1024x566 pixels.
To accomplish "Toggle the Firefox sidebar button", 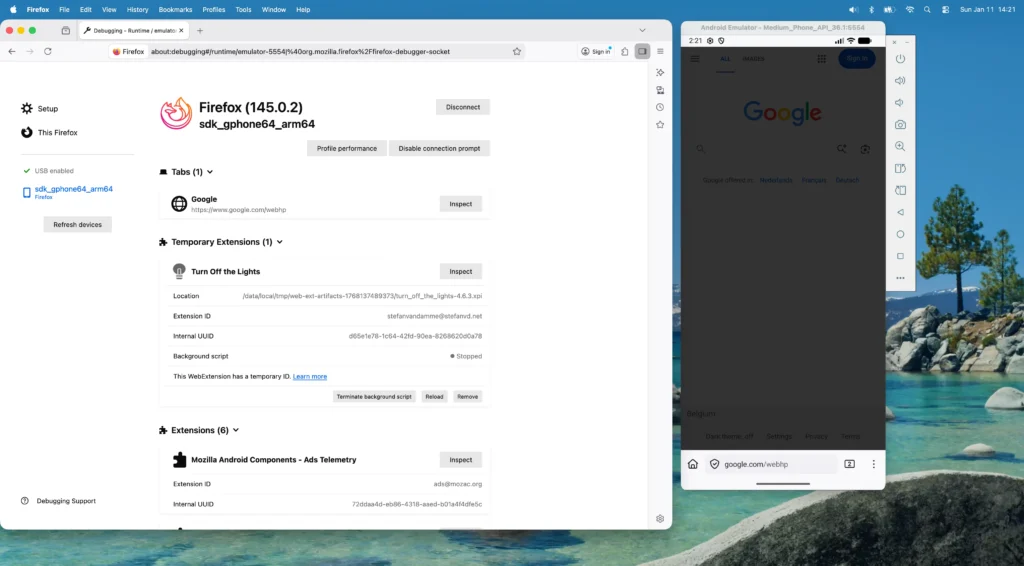I will 643,52.
